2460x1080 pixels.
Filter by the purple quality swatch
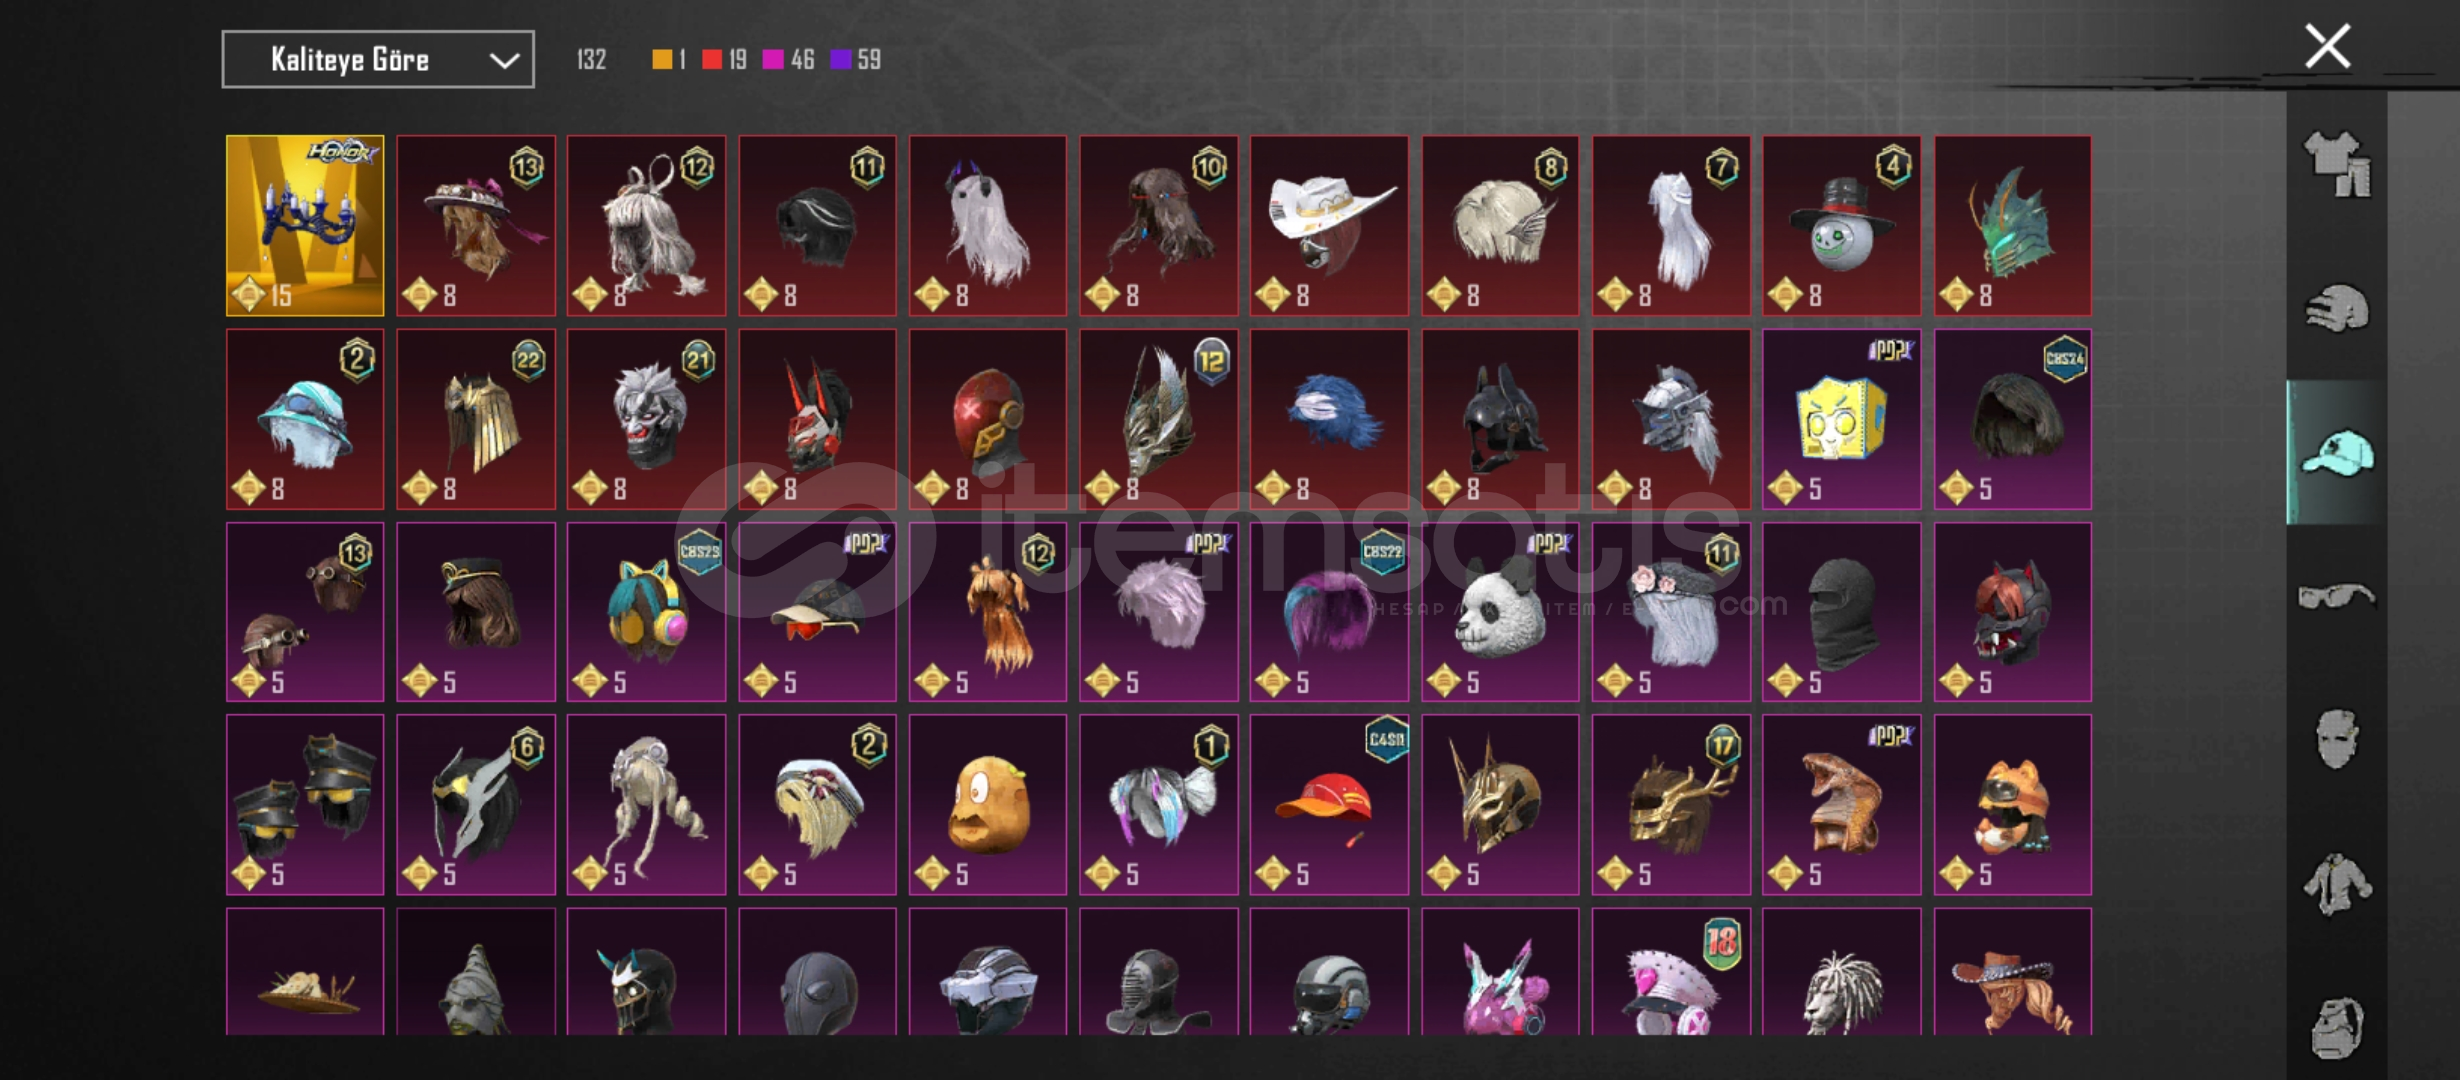coord(841,60)
